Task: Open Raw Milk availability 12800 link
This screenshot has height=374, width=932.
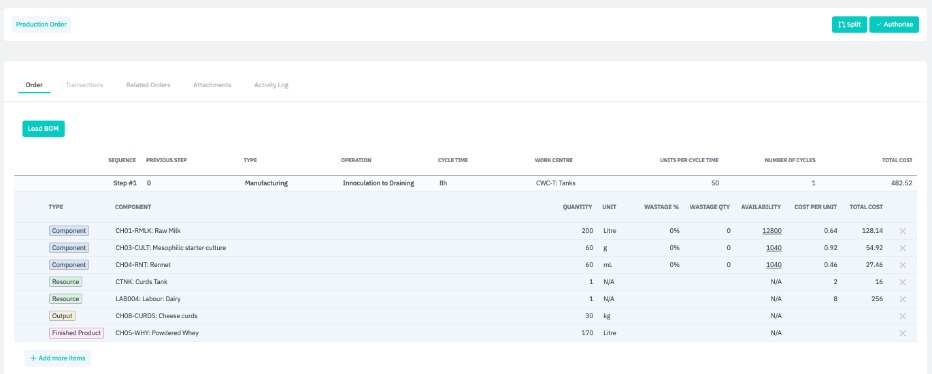Action: coord(772,231)
